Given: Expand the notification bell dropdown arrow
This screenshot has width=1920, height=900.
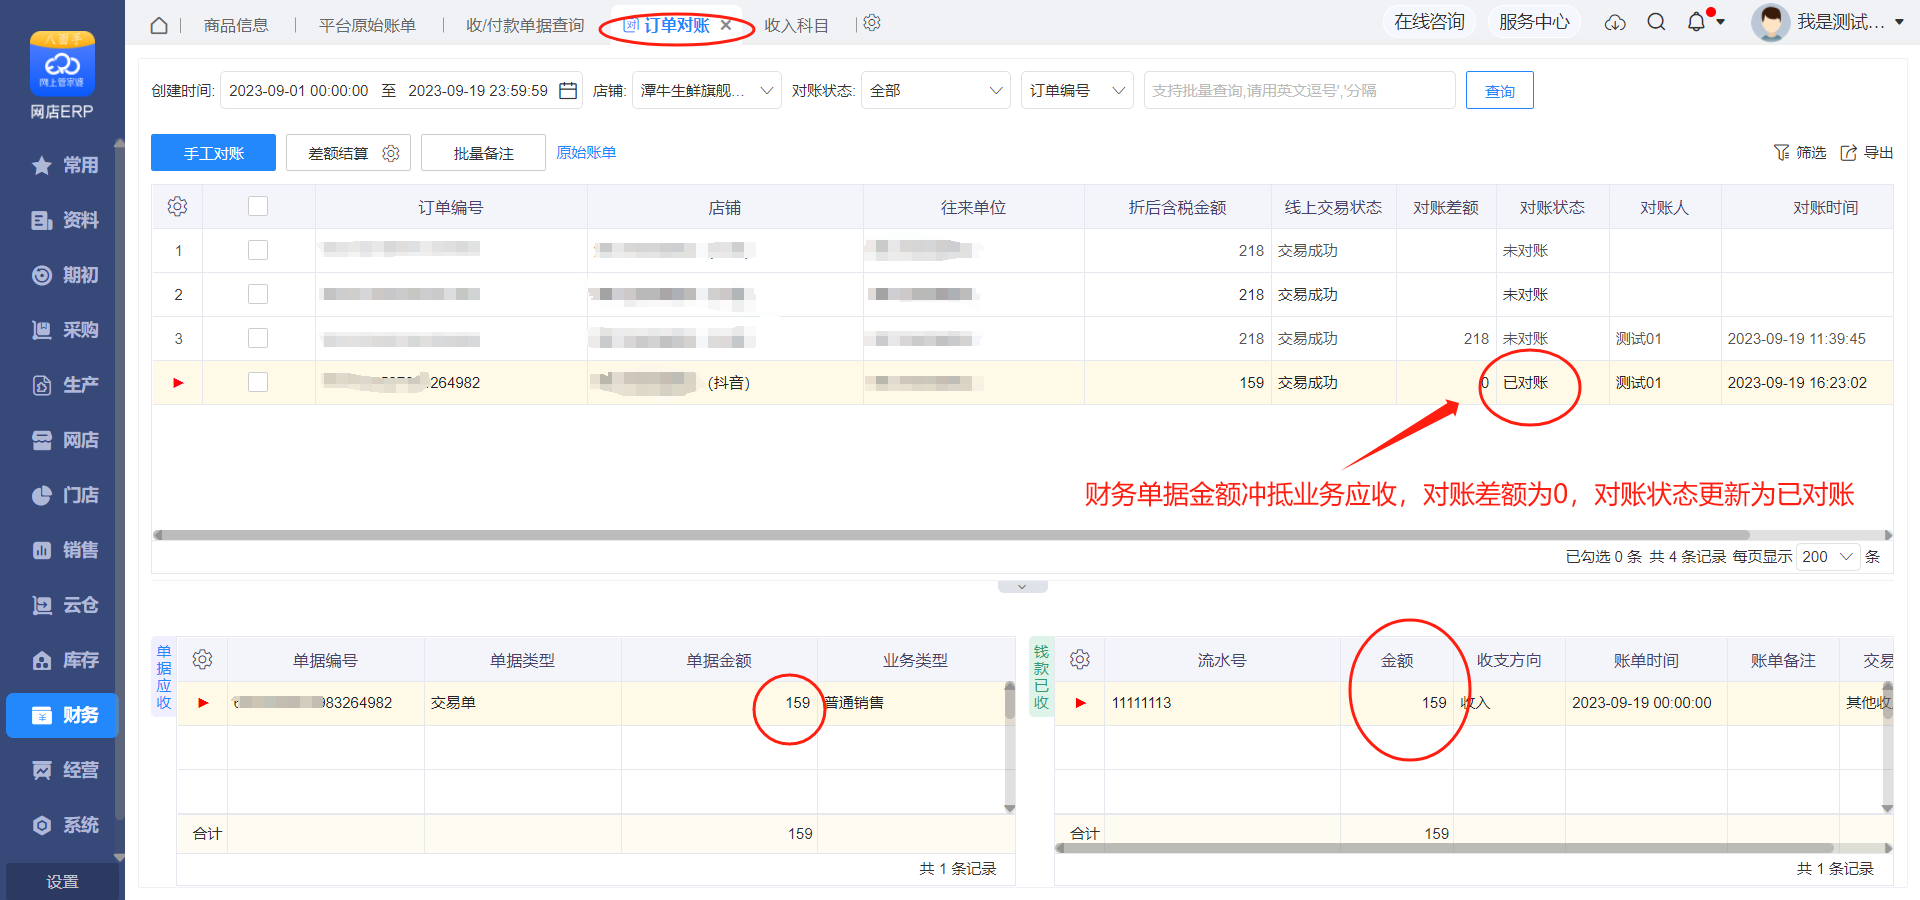Looking at the screenshot, I should [x=1720, y=22].
